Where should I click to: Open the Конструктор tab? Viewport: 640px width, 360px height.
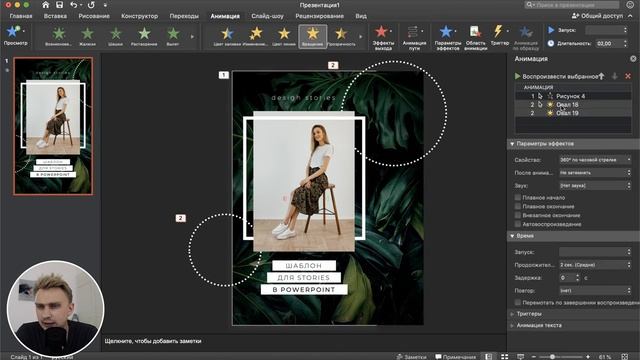140,16
